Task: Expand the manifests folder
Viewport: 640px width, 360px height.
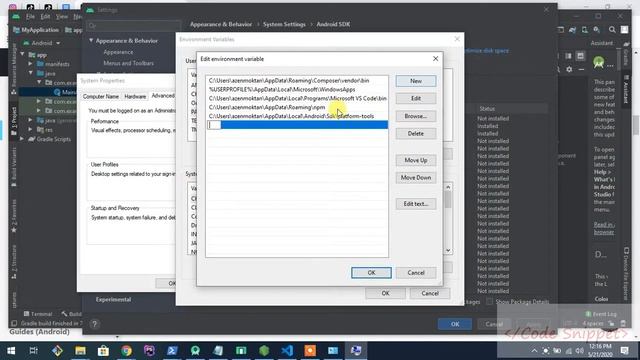Action: click(x=31, y=64)
